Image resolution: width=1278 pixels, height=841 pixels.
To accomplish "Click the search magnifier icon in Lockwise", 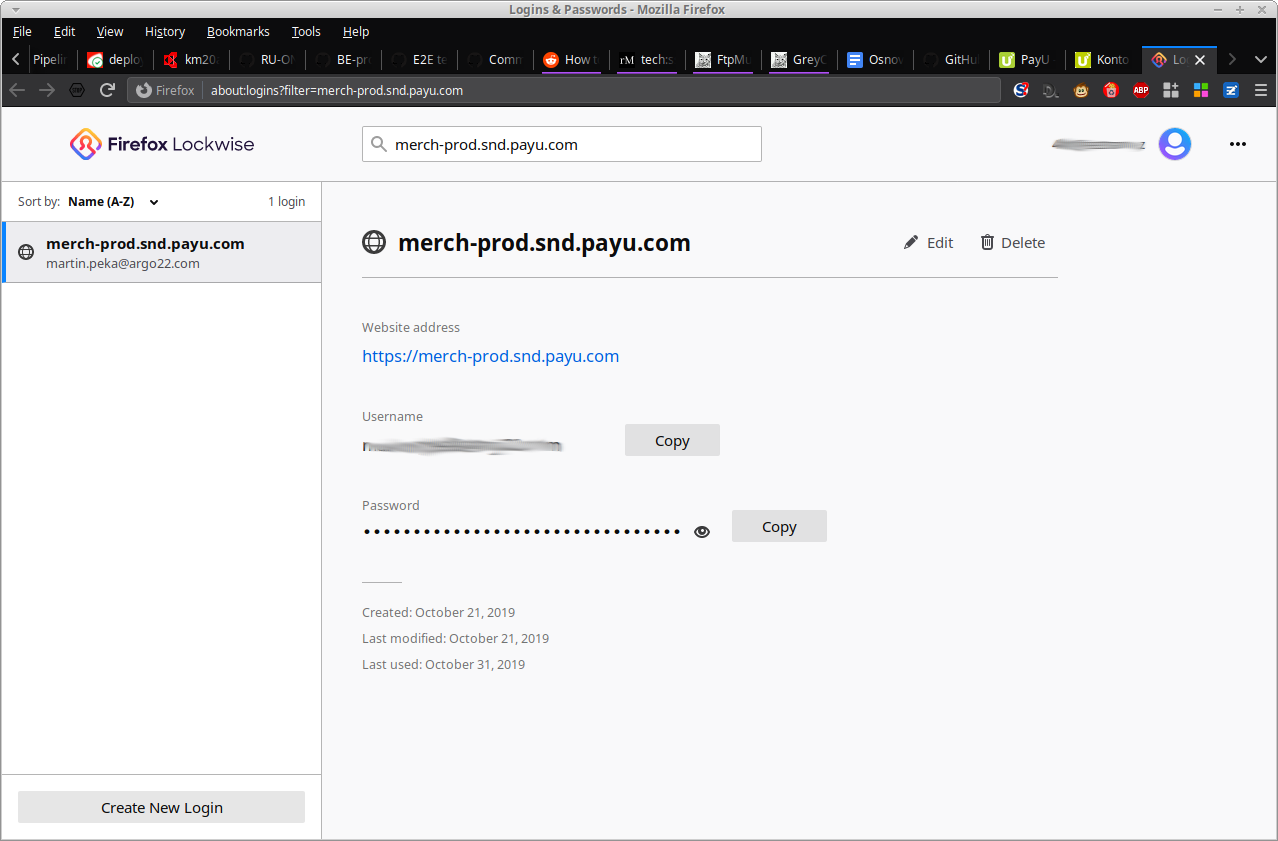I will (x=379, y=144).
